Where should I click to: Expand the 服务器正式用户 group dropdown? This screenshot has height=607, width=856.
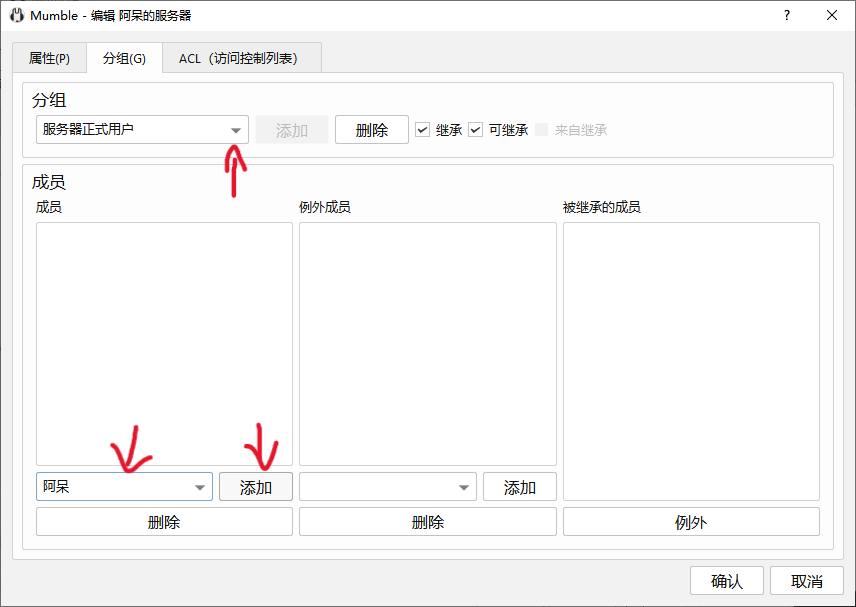coord(236,130)
